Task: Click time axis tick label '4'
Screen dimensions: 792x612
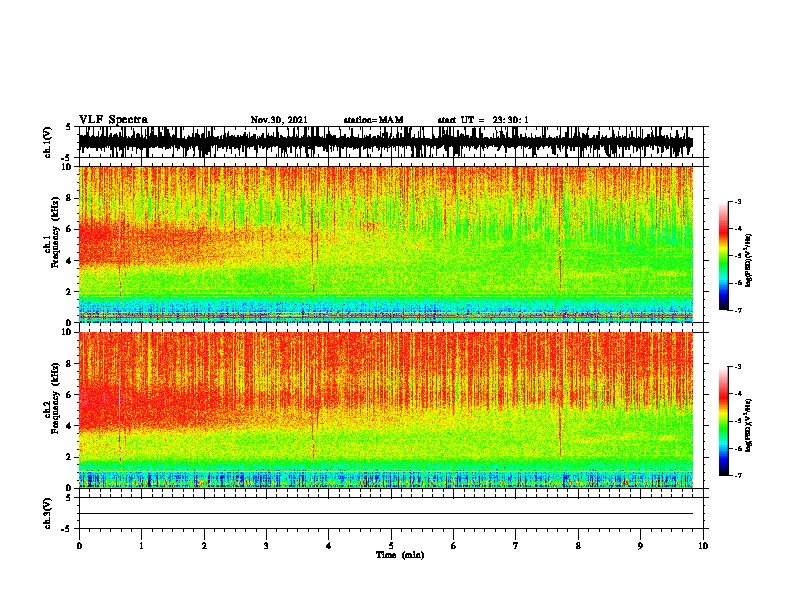Action: point(329,546)
